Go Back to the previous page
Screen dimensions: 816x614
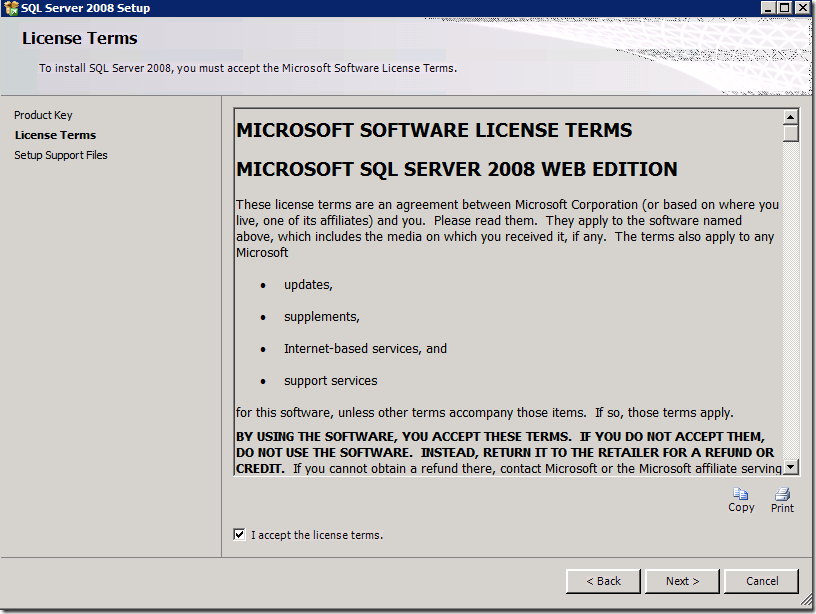coord(603,581)
